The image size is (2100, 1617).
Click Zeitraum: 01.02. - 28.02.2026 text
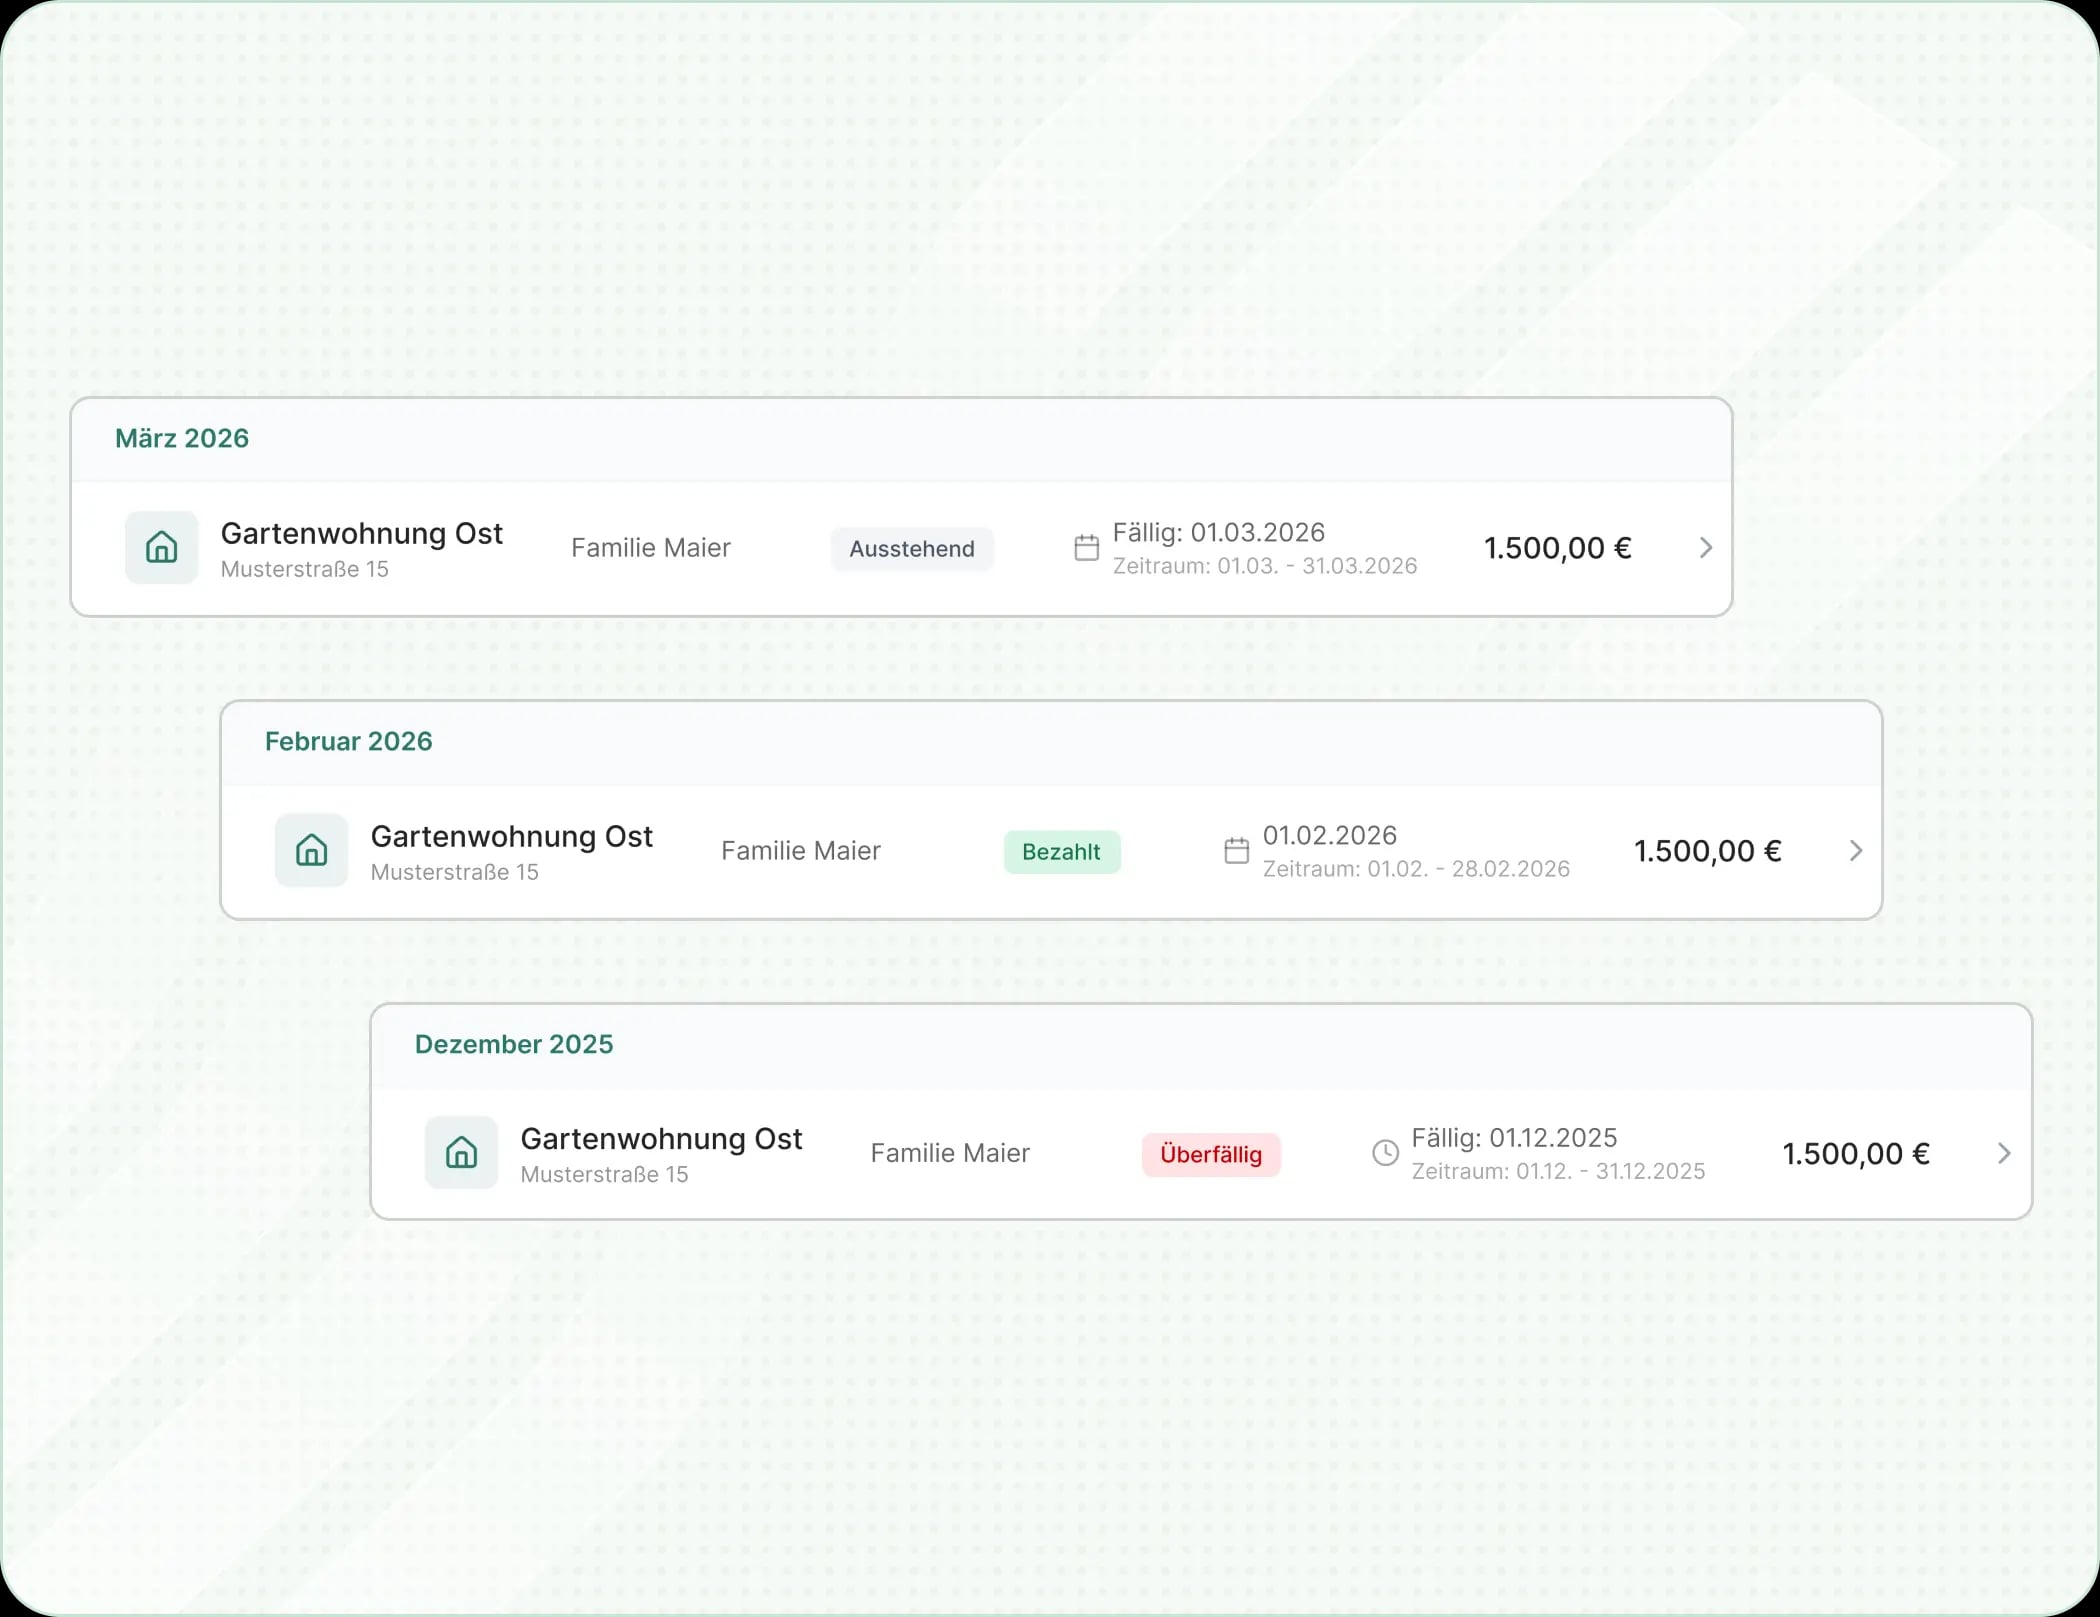pyautogui.click(x=1416, y=869)
